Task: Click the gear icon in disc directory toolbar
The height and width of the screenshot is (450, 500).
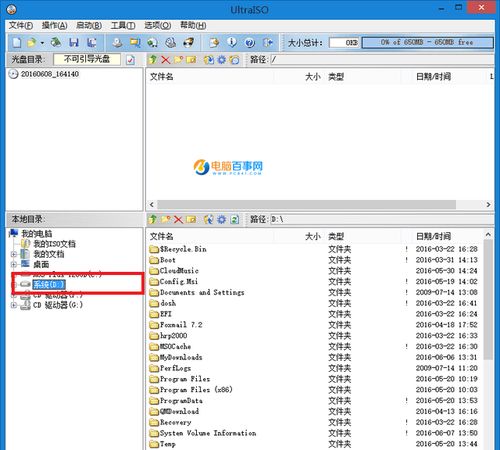Action: tap(221, 60)
